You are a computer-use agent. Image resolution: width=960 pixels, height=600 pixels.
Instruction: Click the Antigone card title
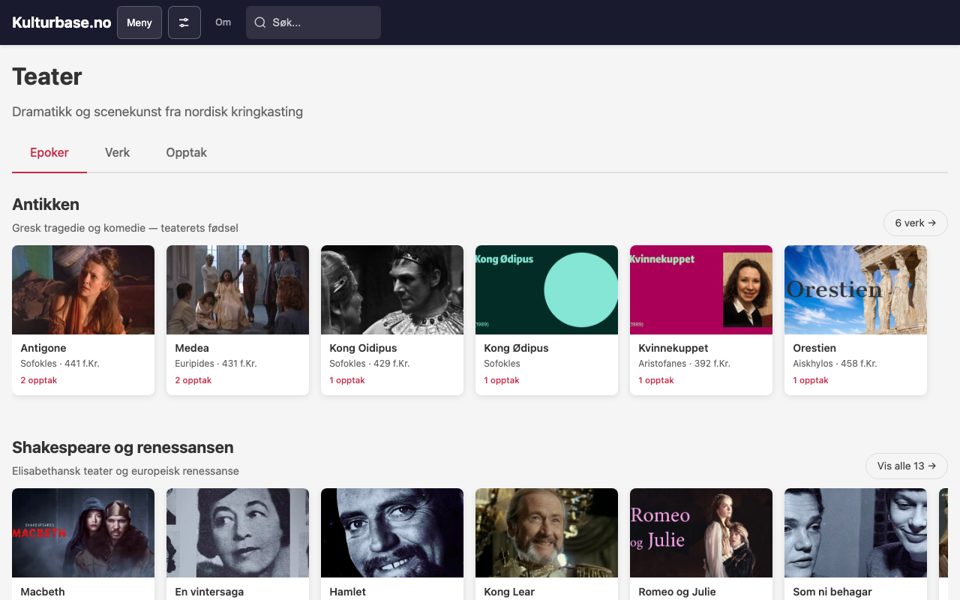pos(43,348)
